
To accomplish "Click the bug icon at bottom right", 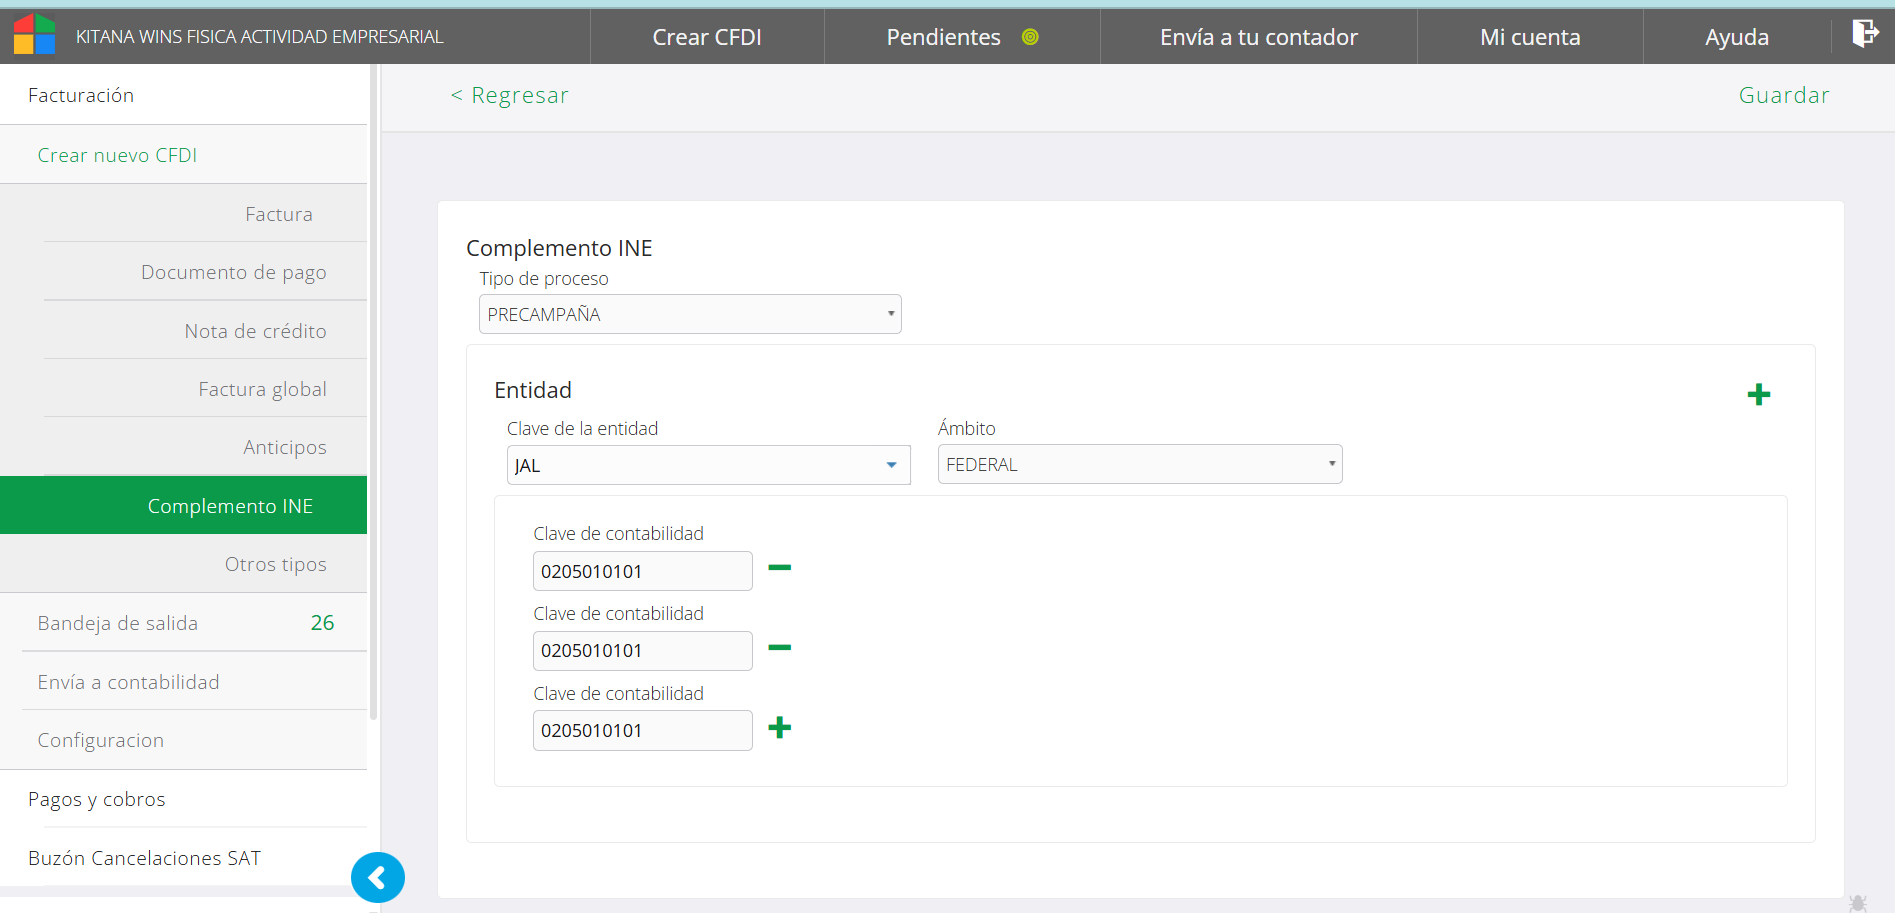I will 1857,903.
